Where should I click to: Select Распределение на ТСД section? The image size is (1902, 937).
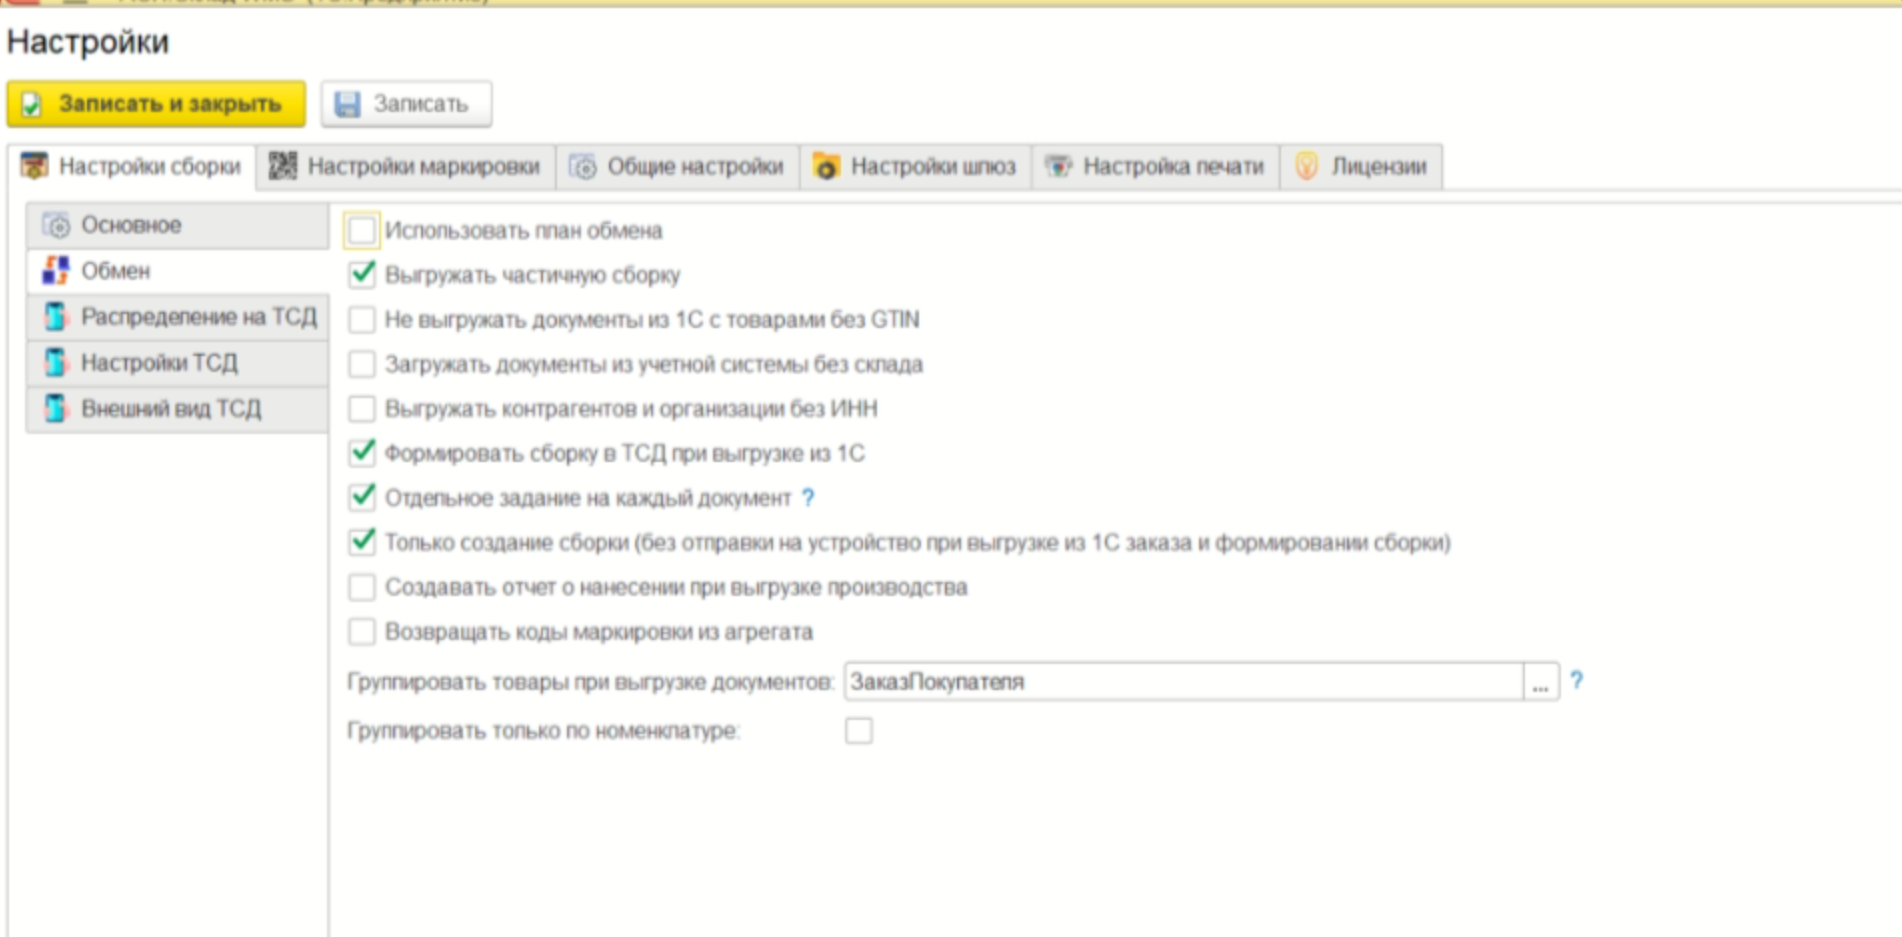(x=178, y=317)
